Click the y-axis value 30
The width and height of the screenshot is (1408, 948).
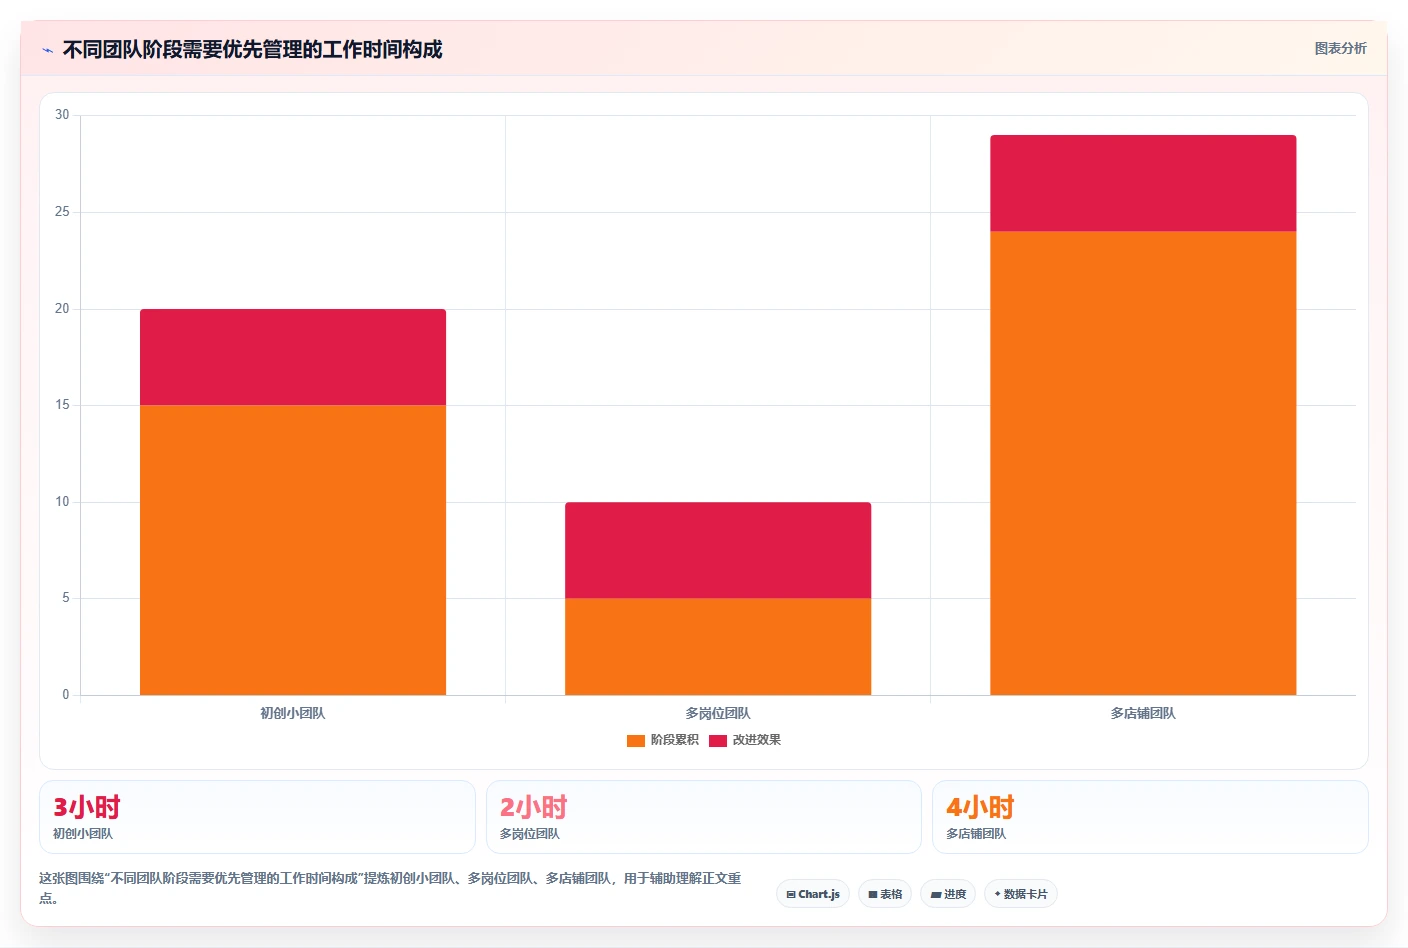point(62,115)
